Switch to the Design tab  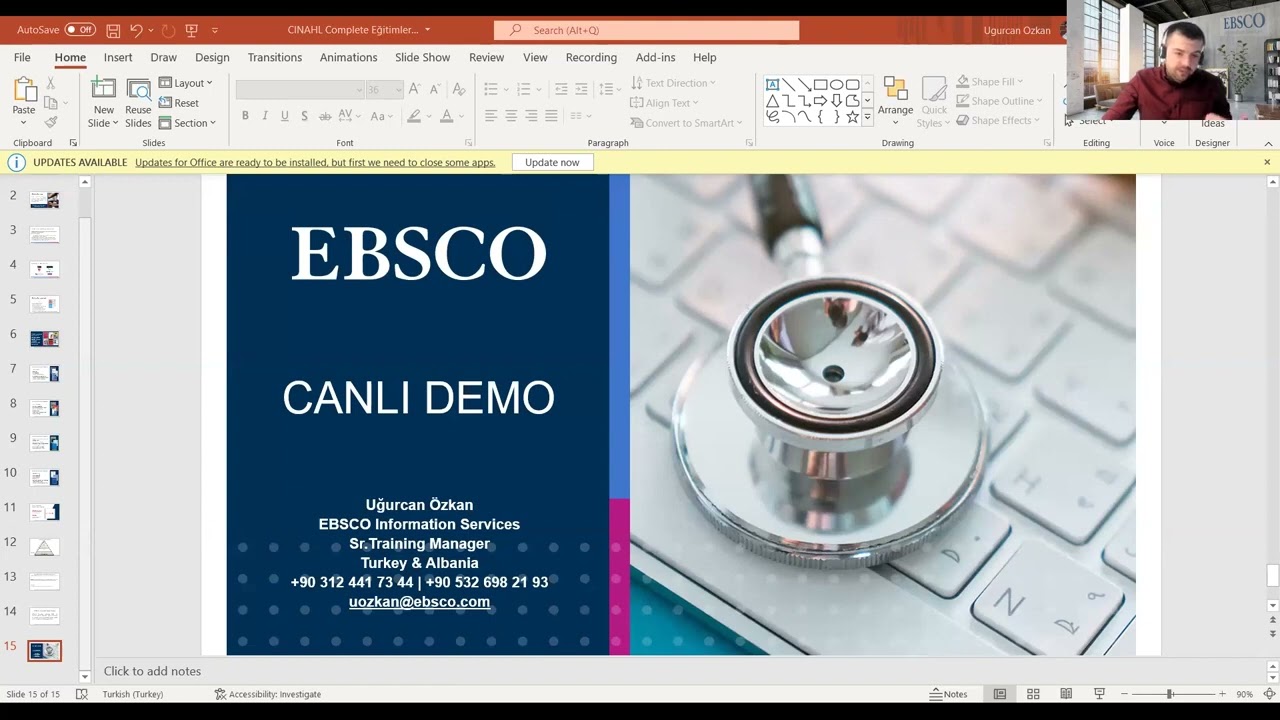212,57
